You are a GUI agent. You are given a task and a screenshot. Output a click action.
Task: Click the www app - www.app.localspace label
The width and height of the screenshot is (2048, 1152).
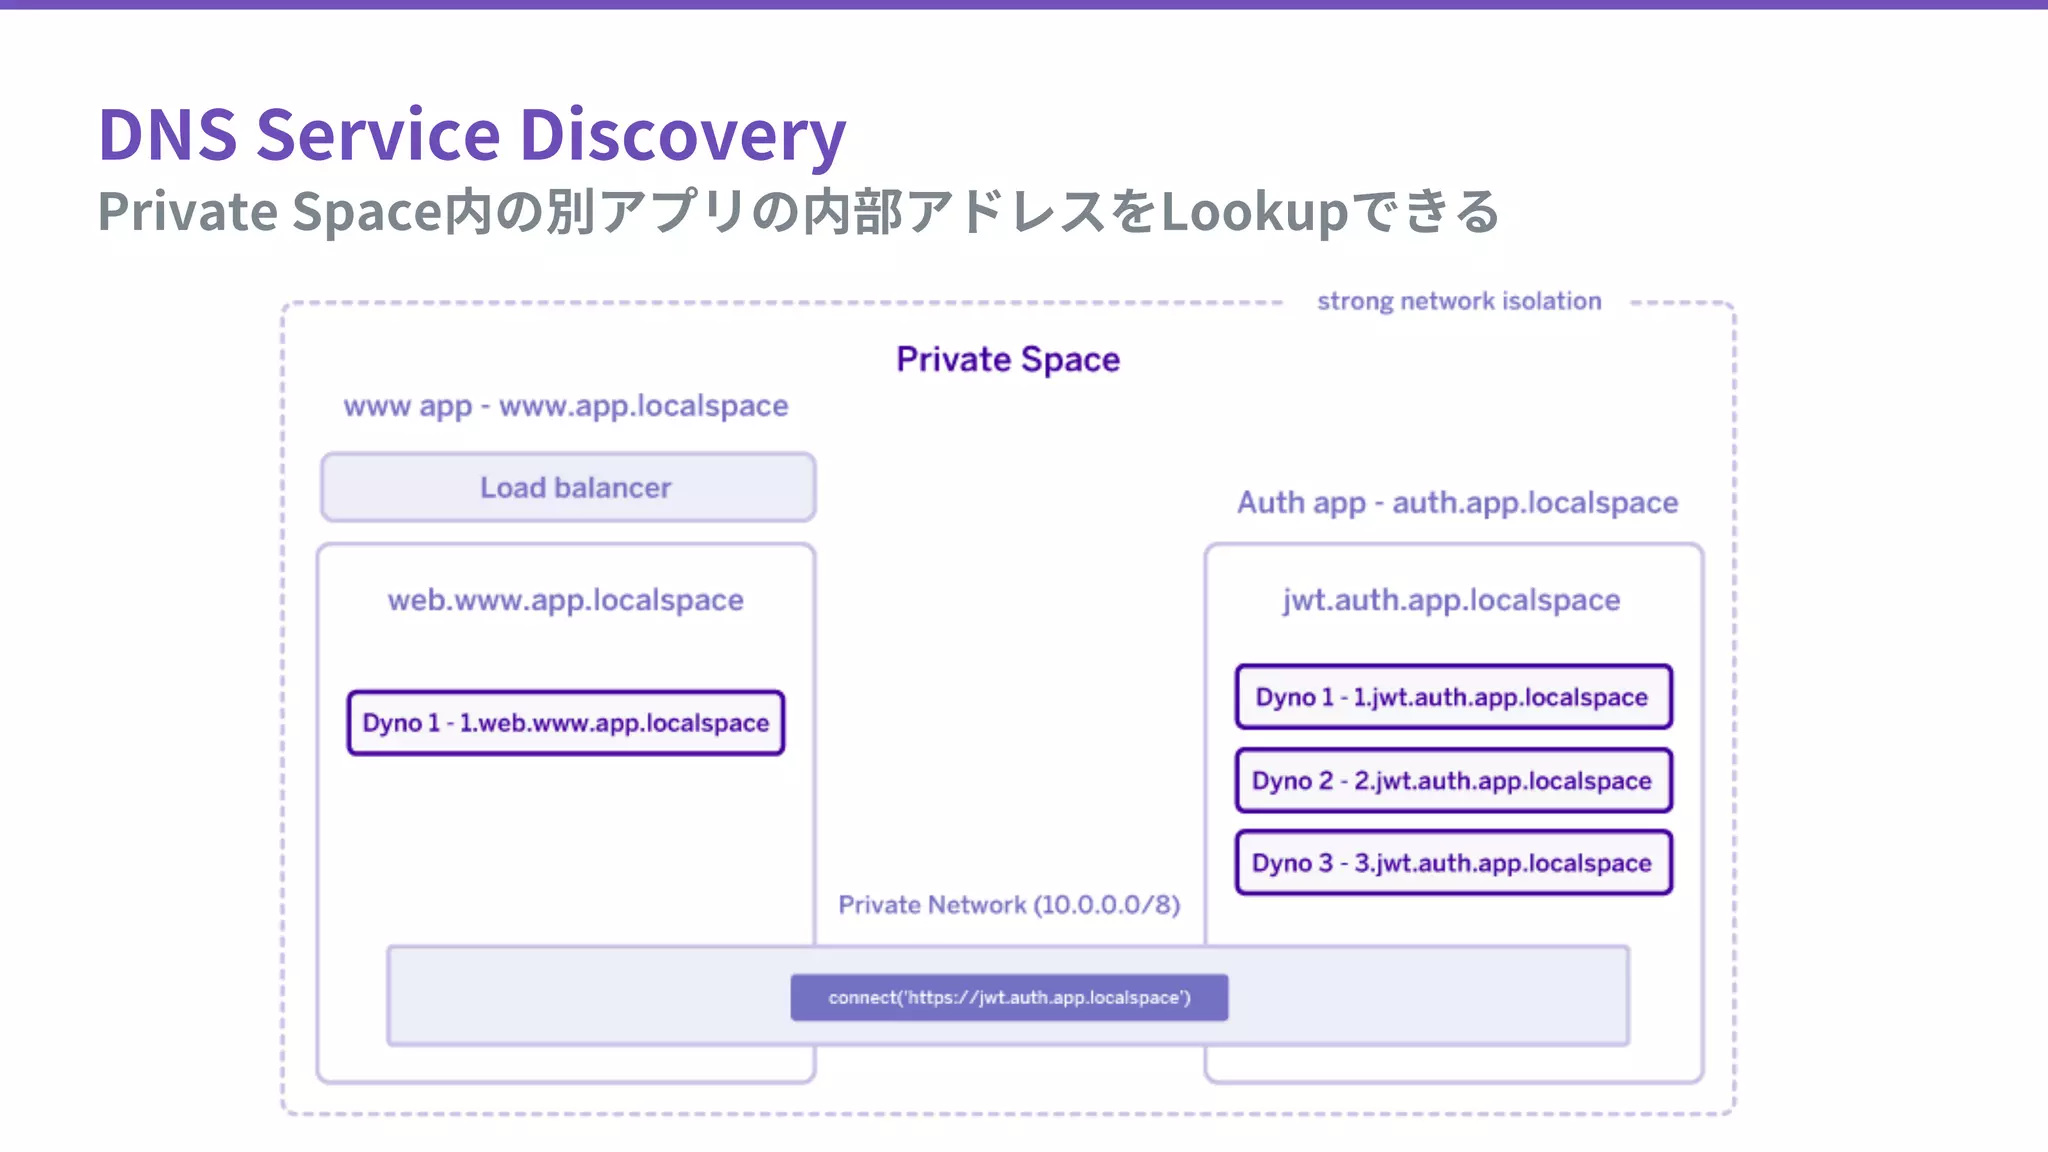point(566,406)
